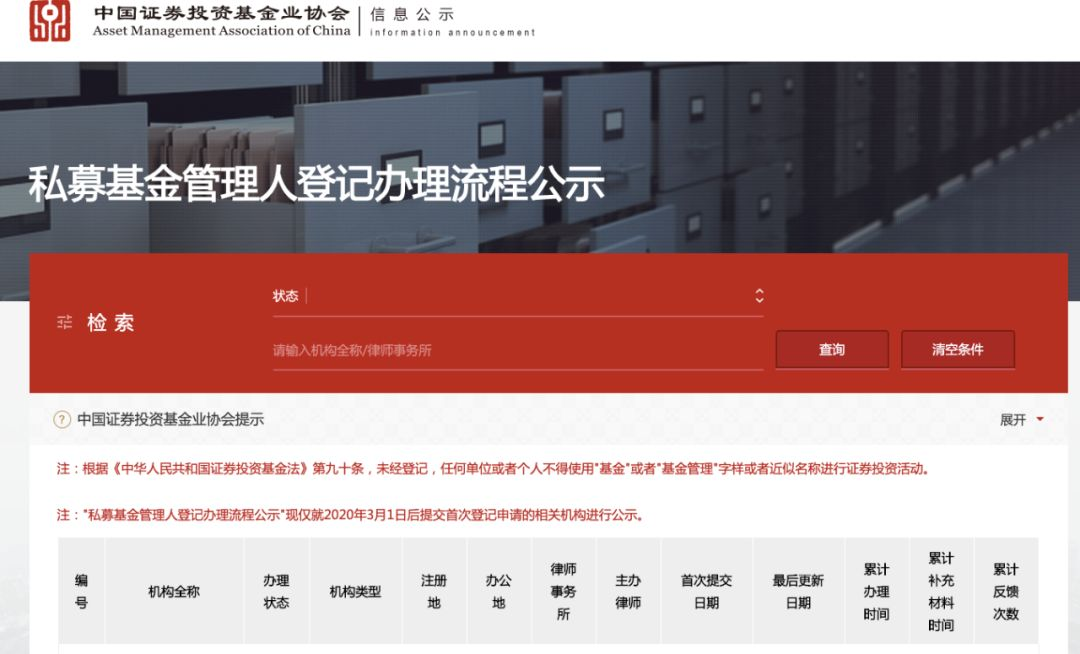Viewport: 1080px width, 654px height.
Task: Click the 信息公示 header link
Action: [x=411, y=15]
